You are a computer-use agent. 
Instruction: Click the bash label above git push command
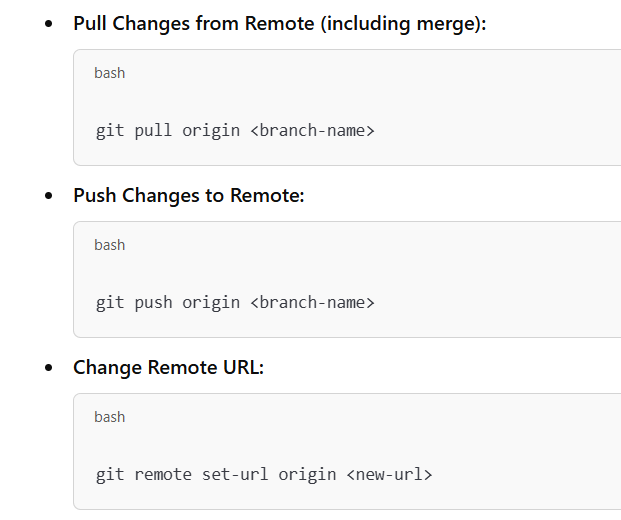109,245
